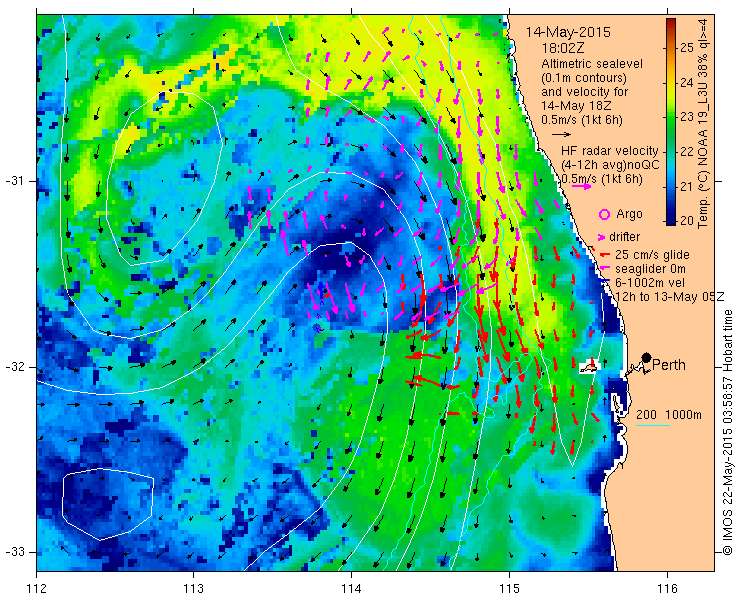Screen dimensions: 740x600
Task: Click the 'Argo' legend text
Action: [629, 214]
